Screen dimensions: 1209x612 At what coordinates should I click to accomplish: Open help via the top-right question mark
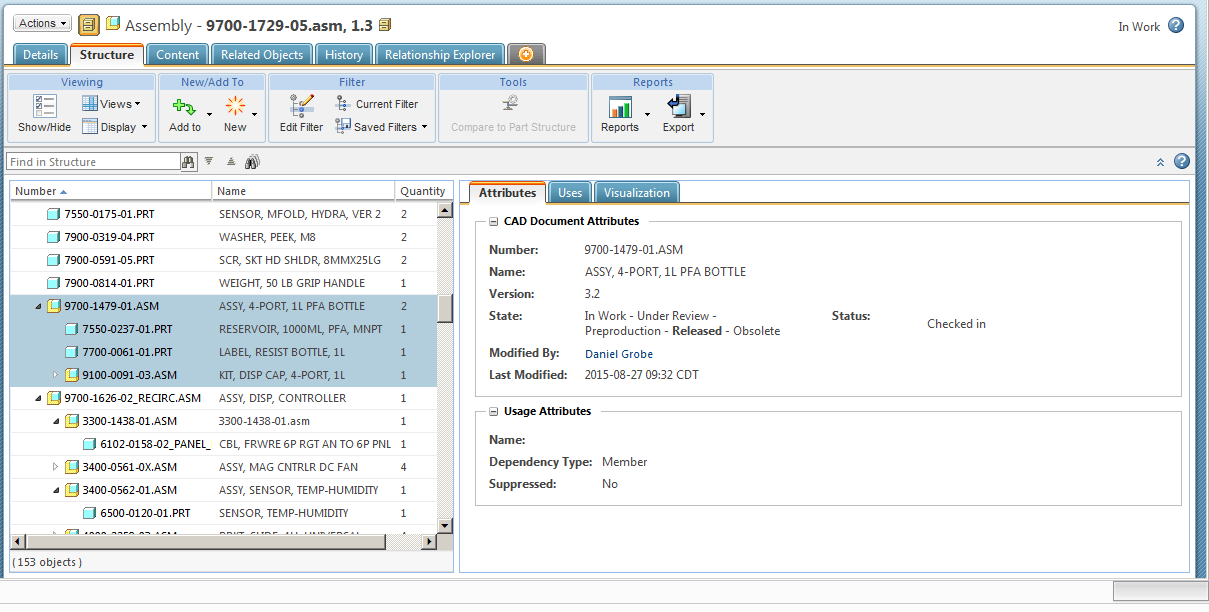(x=1176, y=26)
